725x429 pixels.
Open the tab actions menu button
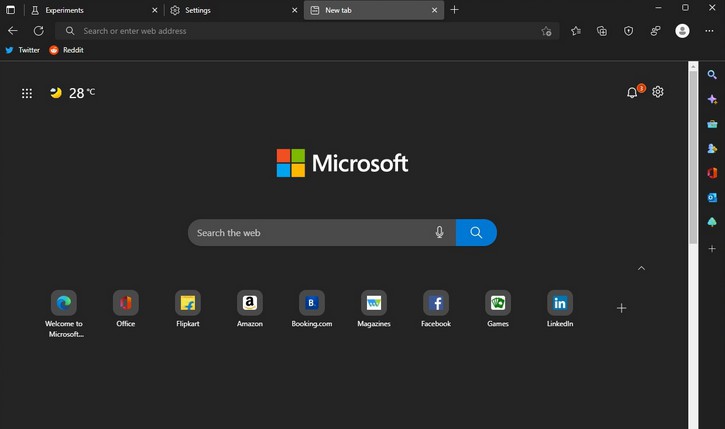point(11,10)
